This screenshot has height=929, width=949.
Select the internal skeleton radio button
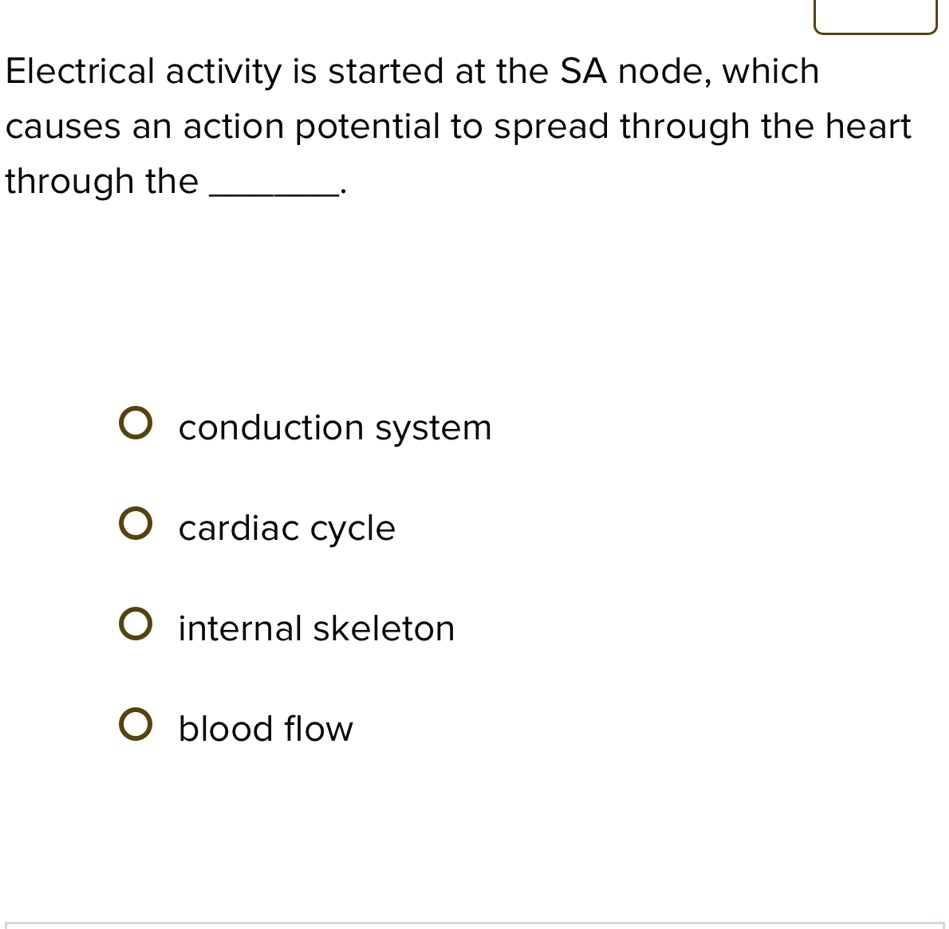pyautogui.click(x=137, y=624)
